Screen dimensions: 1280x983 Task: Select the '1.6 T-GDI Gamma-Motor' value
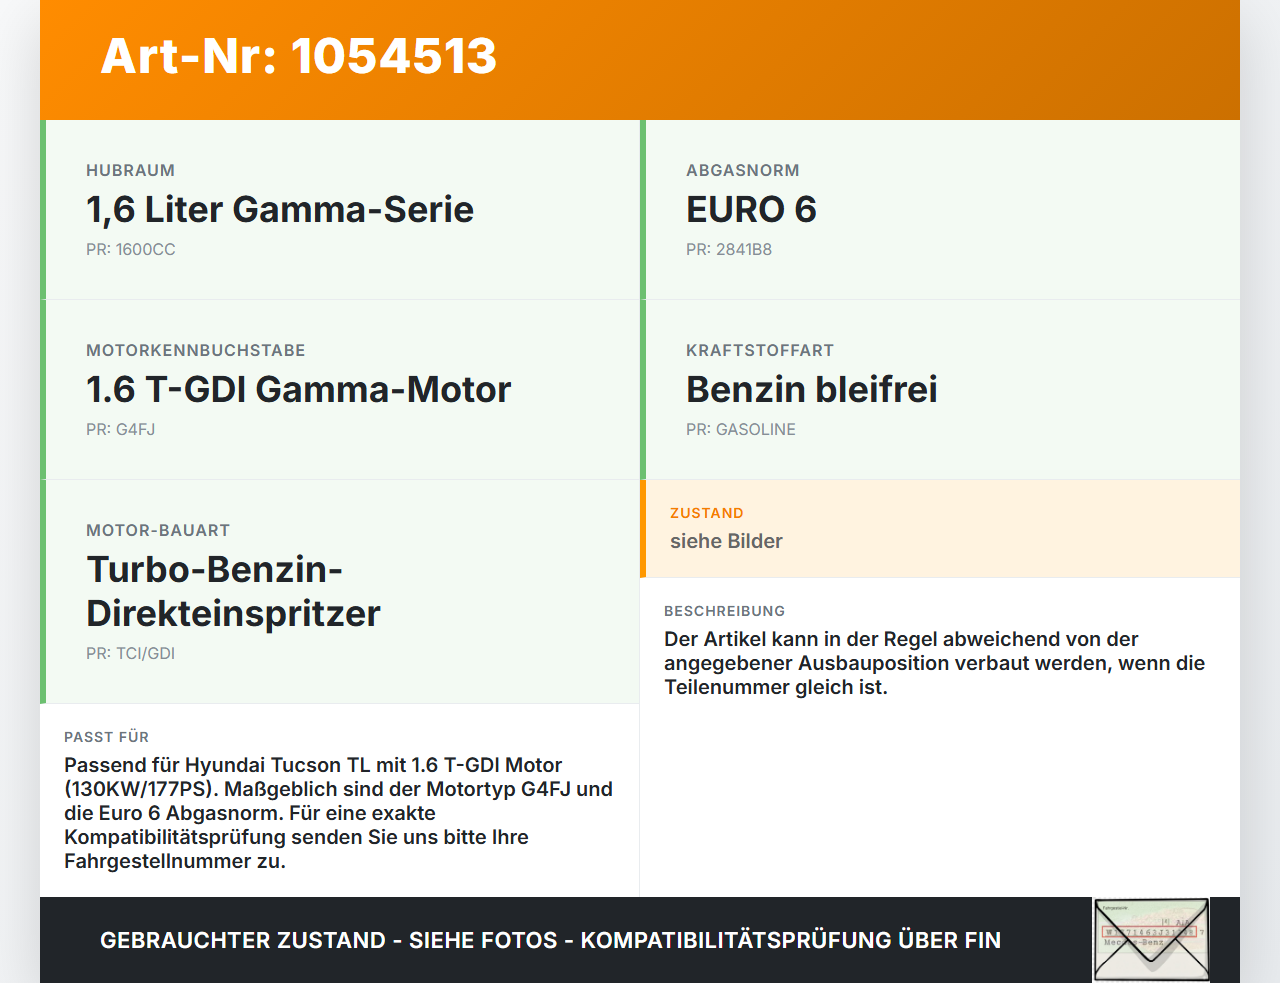[299, 390]
